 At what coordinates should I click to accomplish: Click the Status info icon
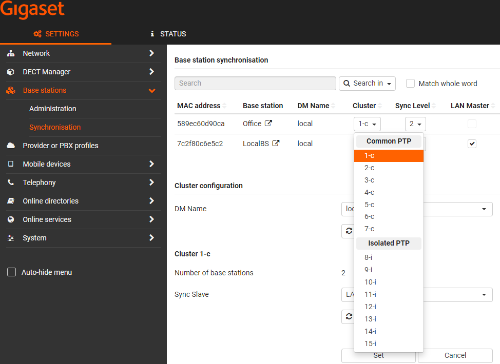152,34
